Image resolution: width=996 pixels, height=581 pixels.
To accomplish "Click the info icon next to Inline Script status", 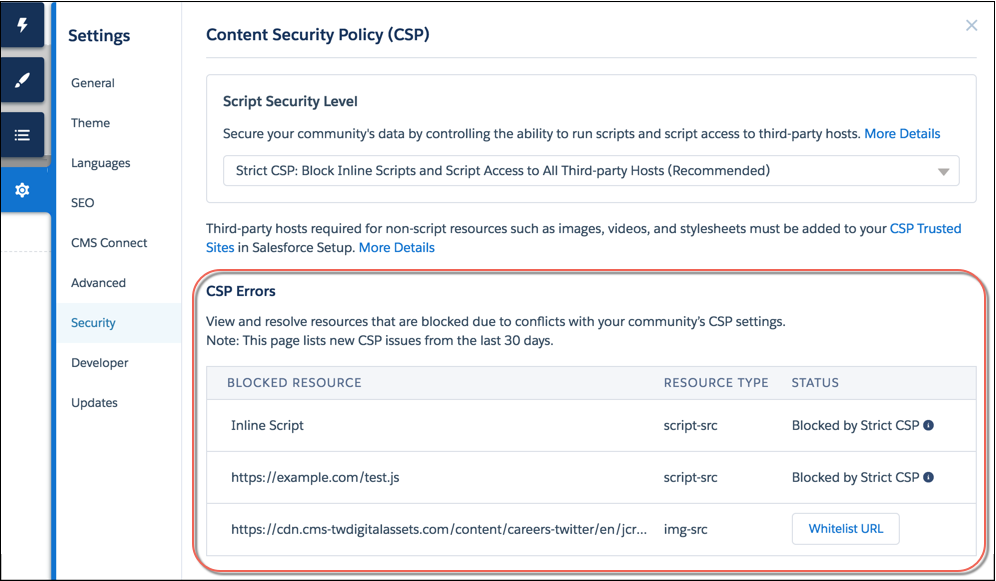I will (x=928, y=425).
